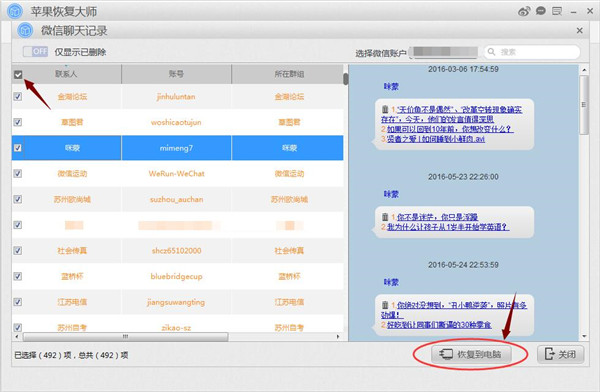600x392 pixels.
Task: Click the 关闭 button
Action: coord(561,354)
